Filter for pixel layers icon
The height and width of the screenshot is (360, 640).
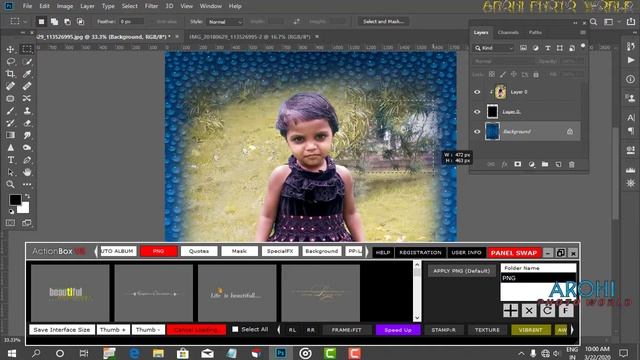tap(523, 48)
